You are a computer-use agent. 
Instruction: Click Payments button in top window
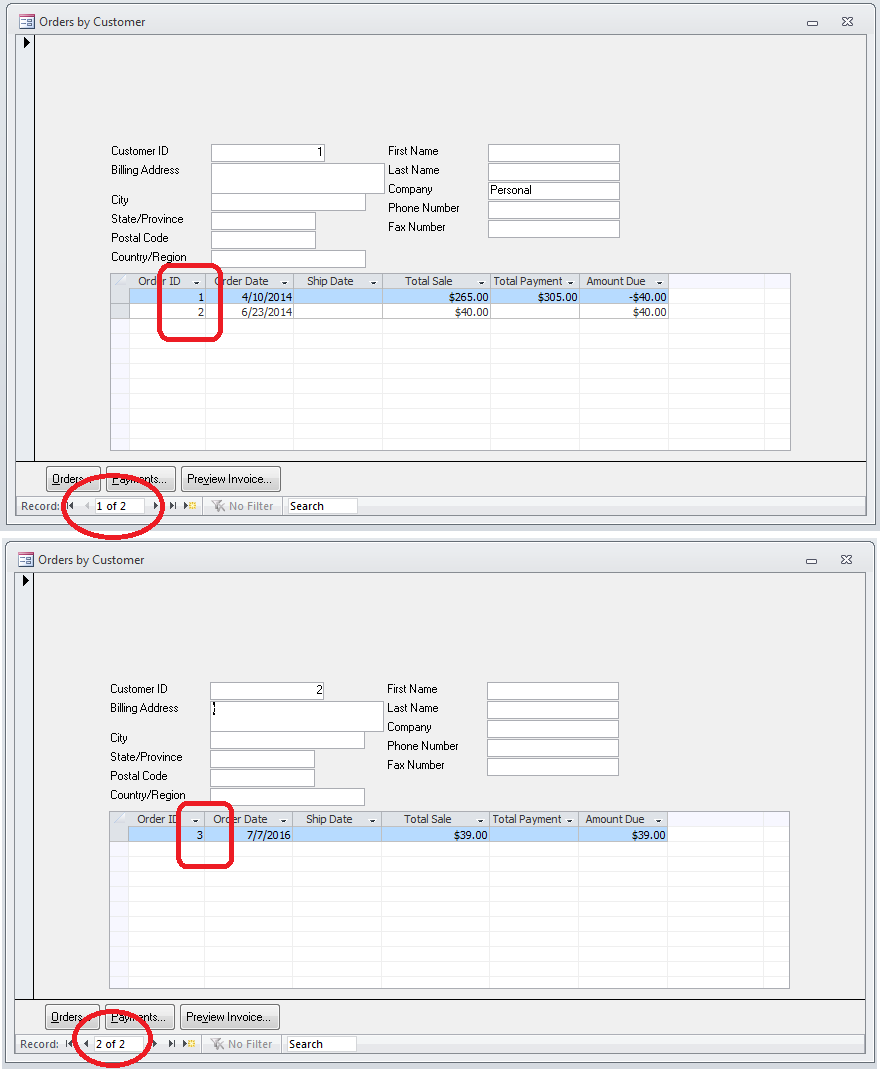tap(141, 479)
